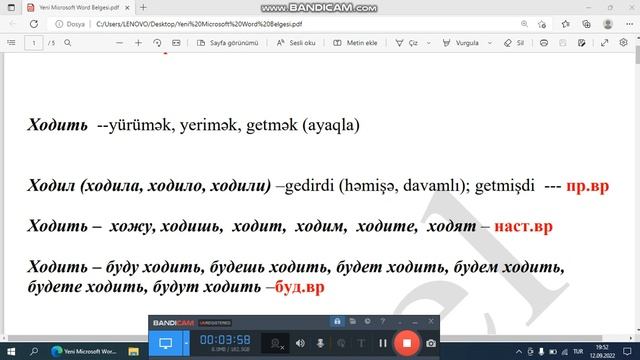Click Dosya site info label
Viewport: 640px width, 360px height.
71,24
